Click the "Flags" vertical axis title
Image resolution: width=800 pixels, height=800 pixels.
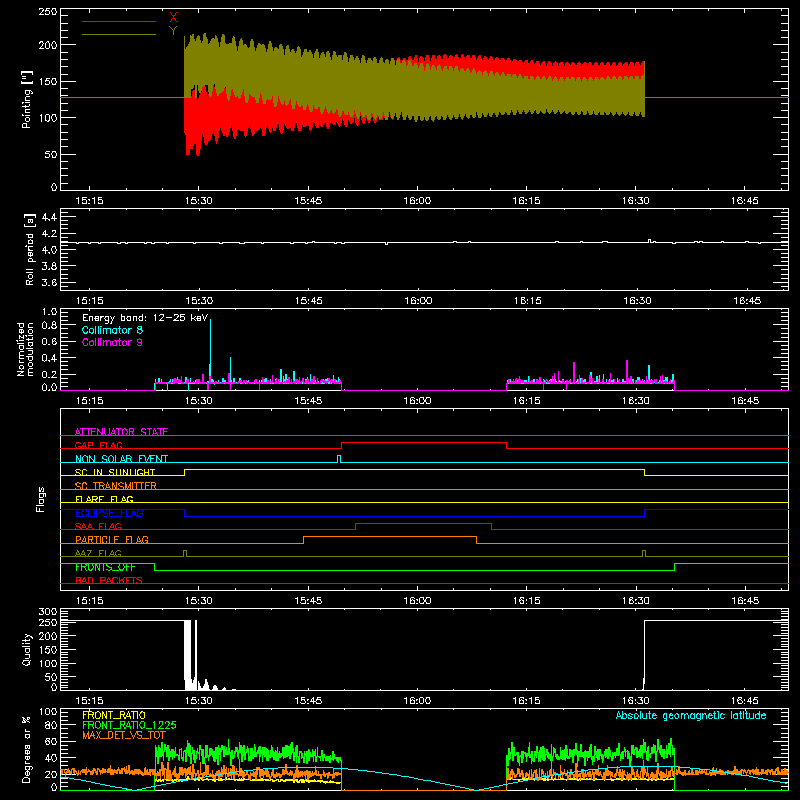41,499
